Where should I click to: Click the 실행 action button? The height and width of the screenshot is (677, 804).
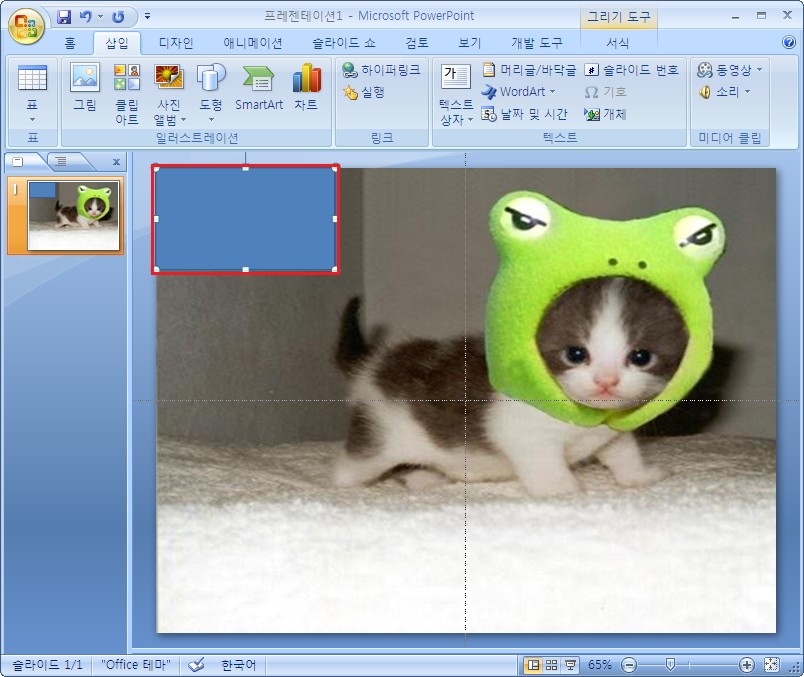364,92
